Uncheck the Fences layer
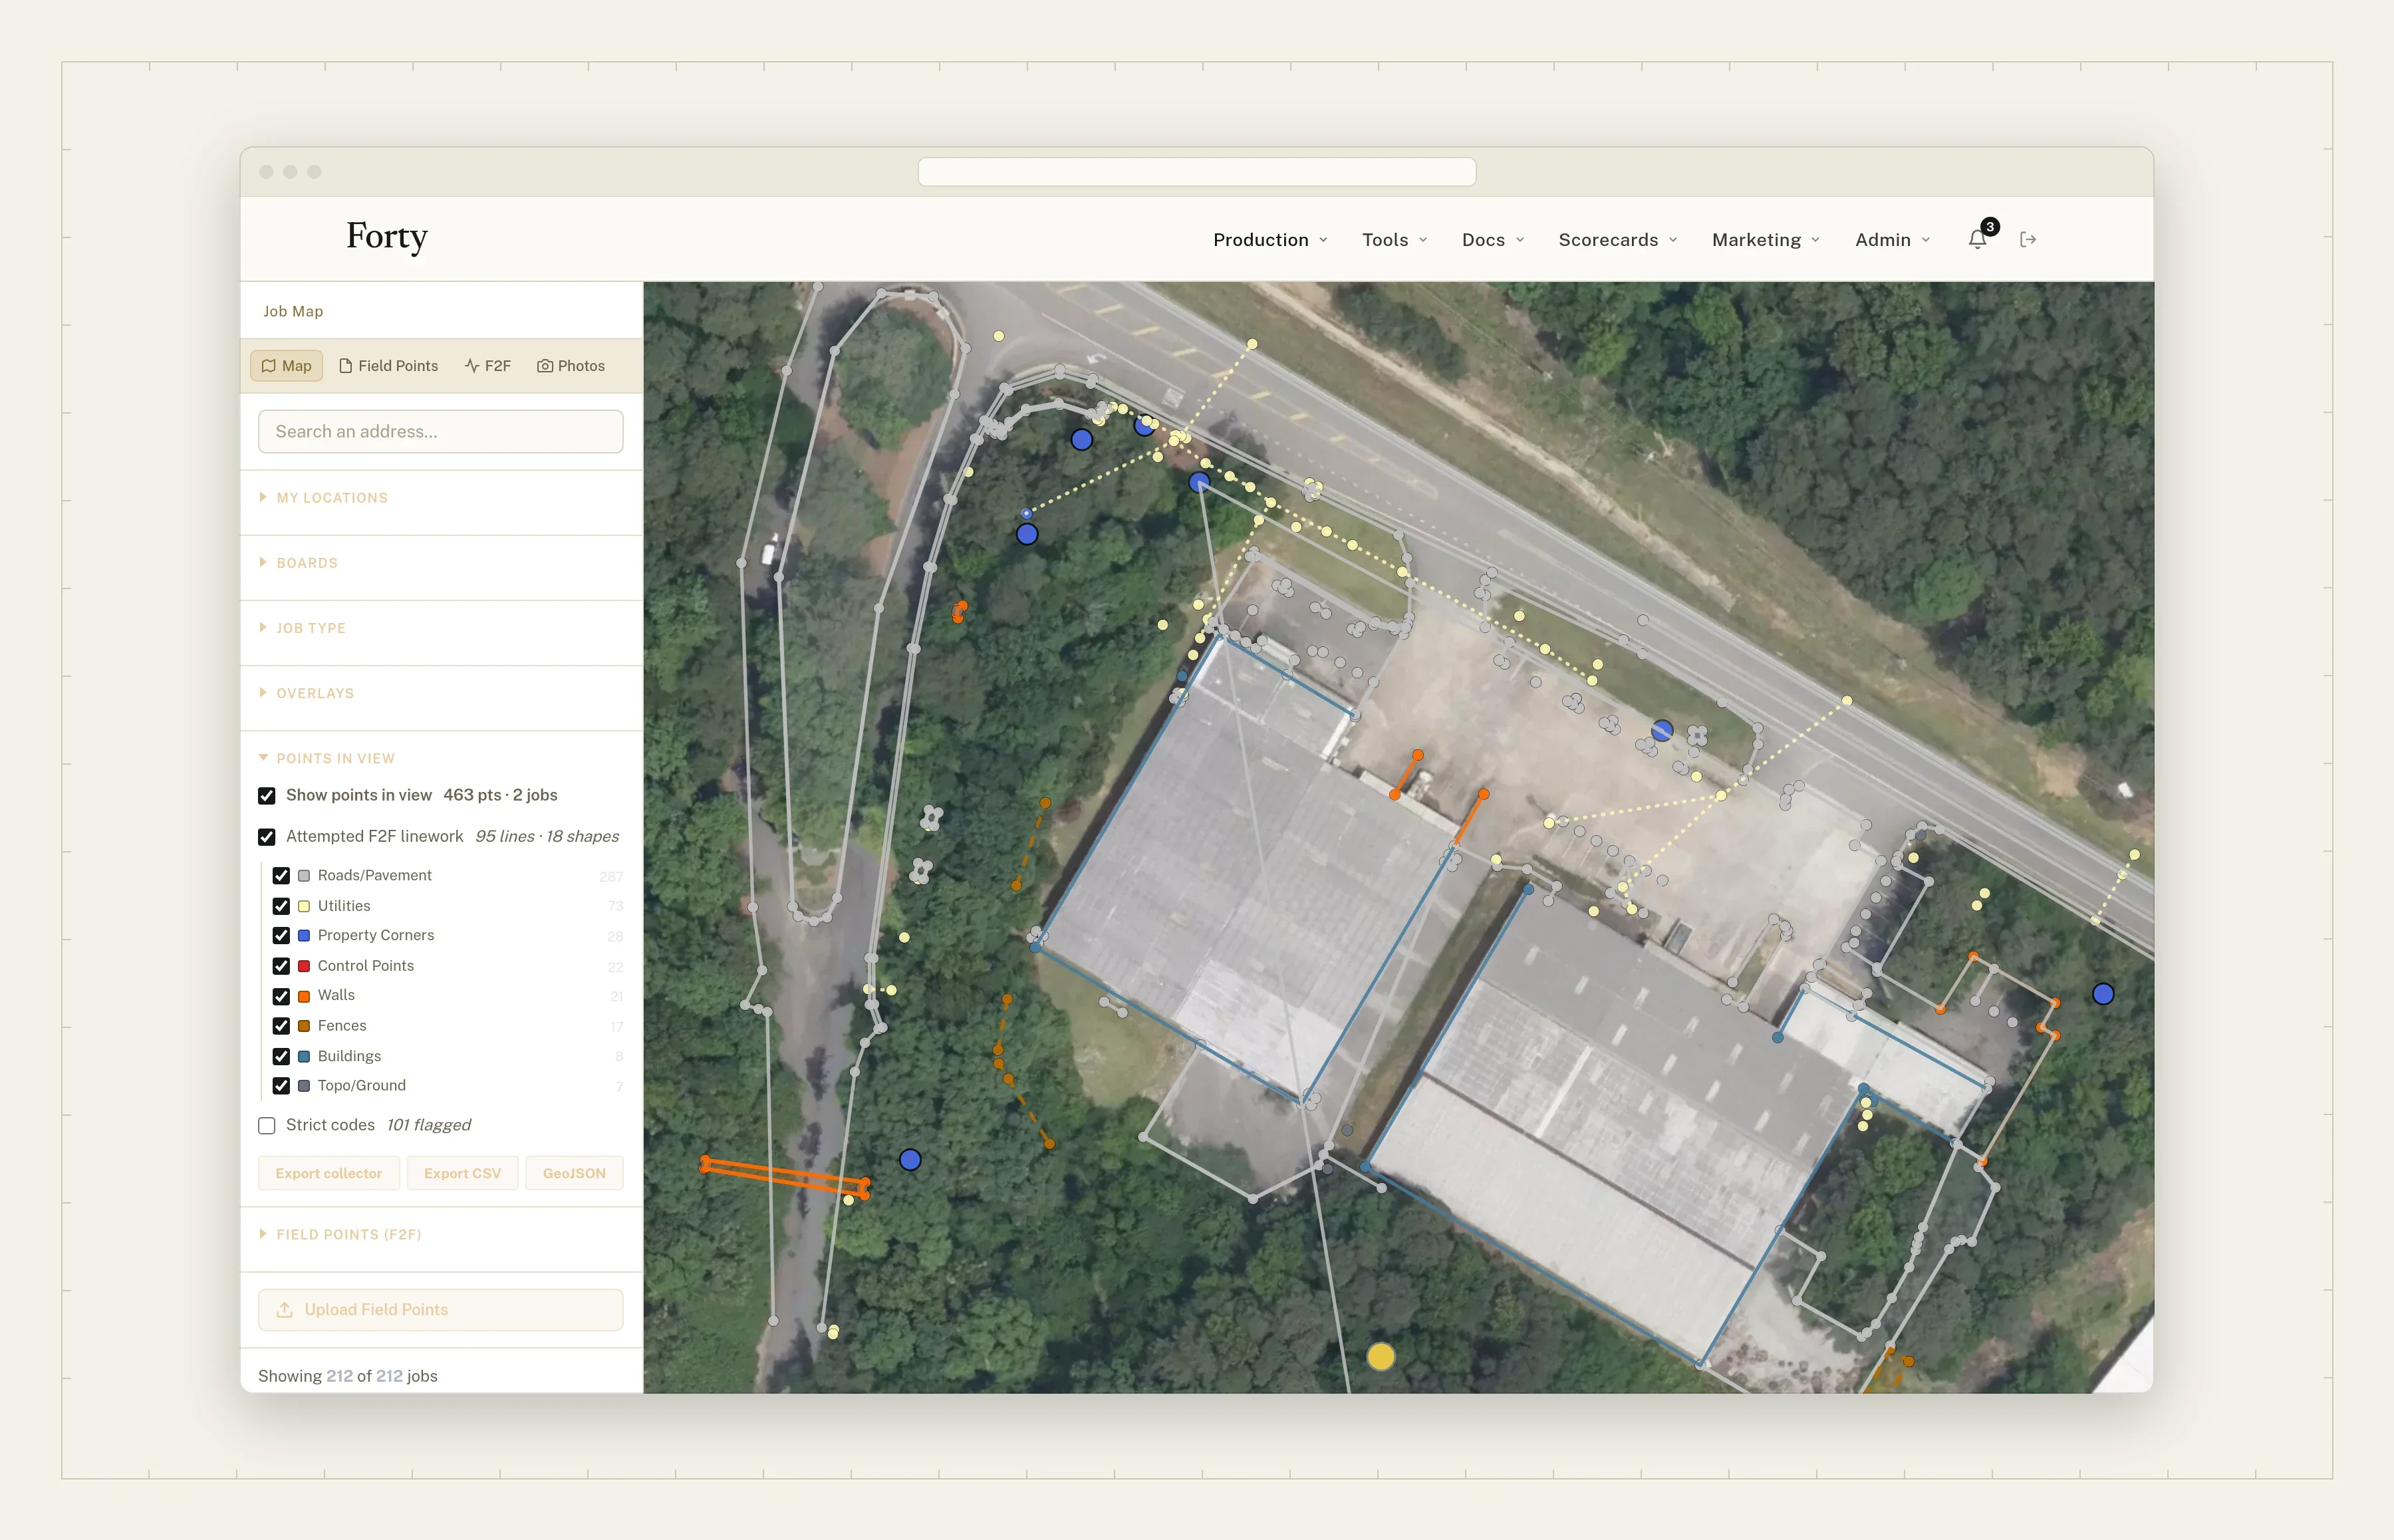 click(x=281, y=1026)
